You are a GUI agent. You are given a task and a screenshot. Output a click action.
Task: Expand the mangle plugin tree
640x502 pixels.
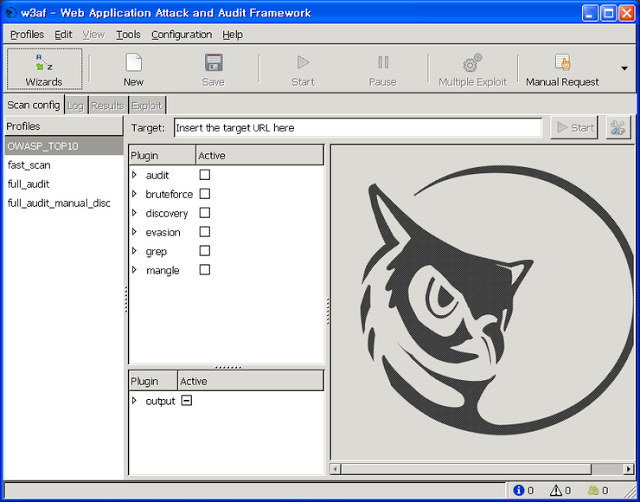pyautogui.click(x=134, y=270)
